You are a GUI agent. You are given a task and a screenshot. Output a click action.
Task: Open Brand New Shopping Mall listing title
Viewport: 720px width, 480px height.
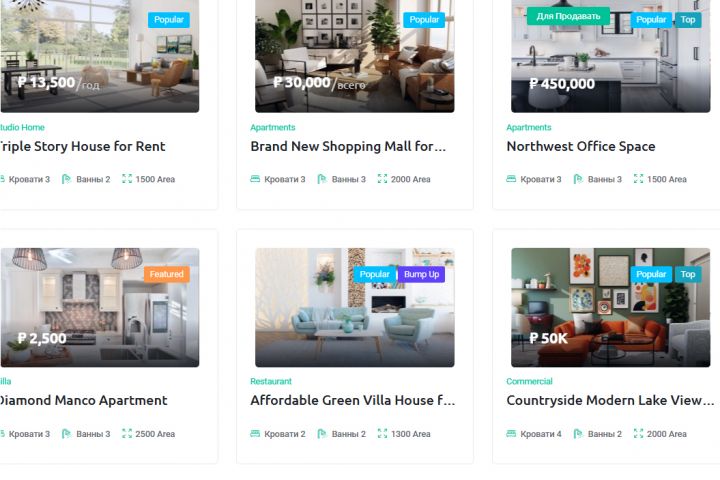[x=348, y=146]
